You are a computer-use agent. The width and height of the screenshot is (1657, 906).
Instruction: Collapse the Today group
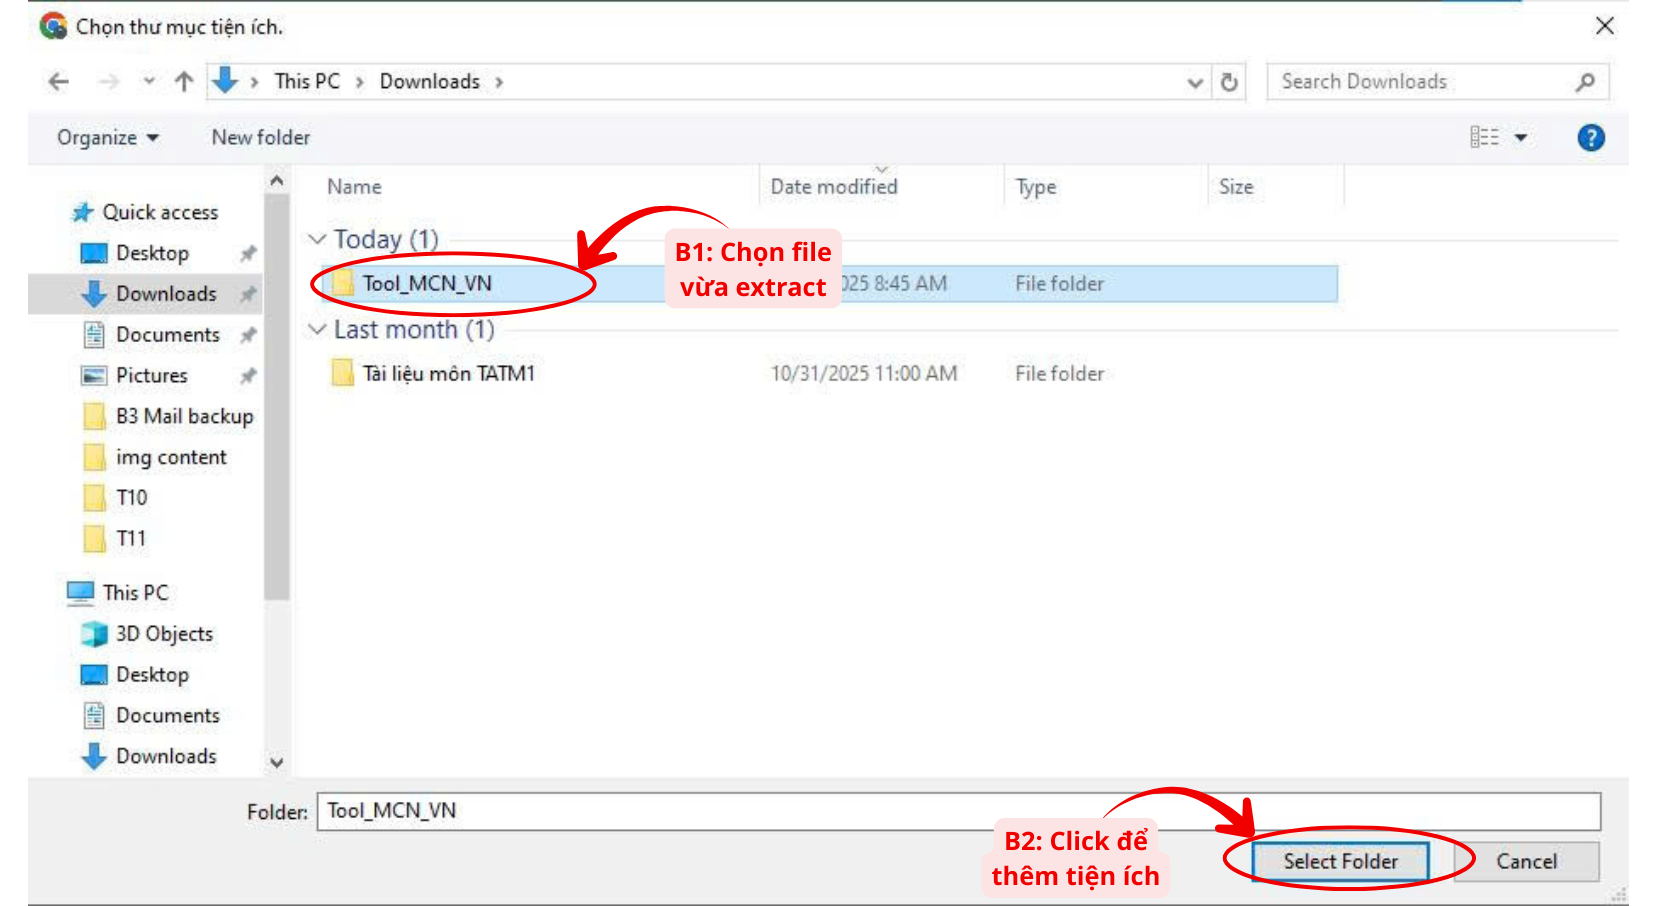coord(317,239)
